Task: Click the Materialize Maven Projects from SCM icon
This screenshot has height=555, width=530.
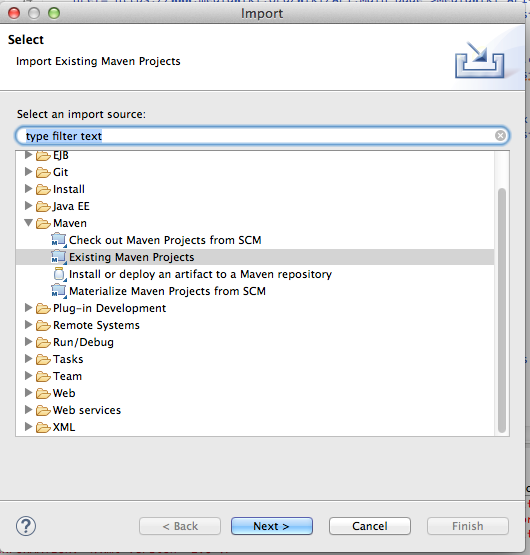Action: click(x=59, y=291)
